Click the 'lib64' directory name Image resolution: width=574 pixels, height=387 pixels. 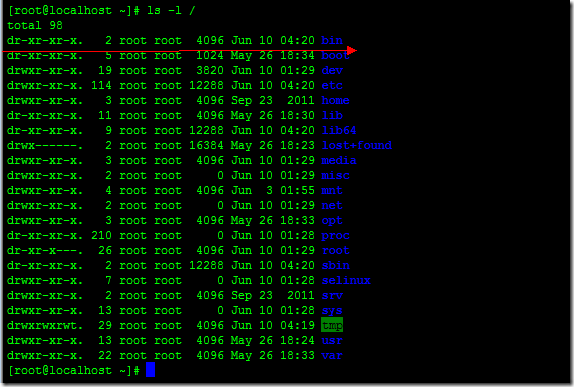pos(339,130)
